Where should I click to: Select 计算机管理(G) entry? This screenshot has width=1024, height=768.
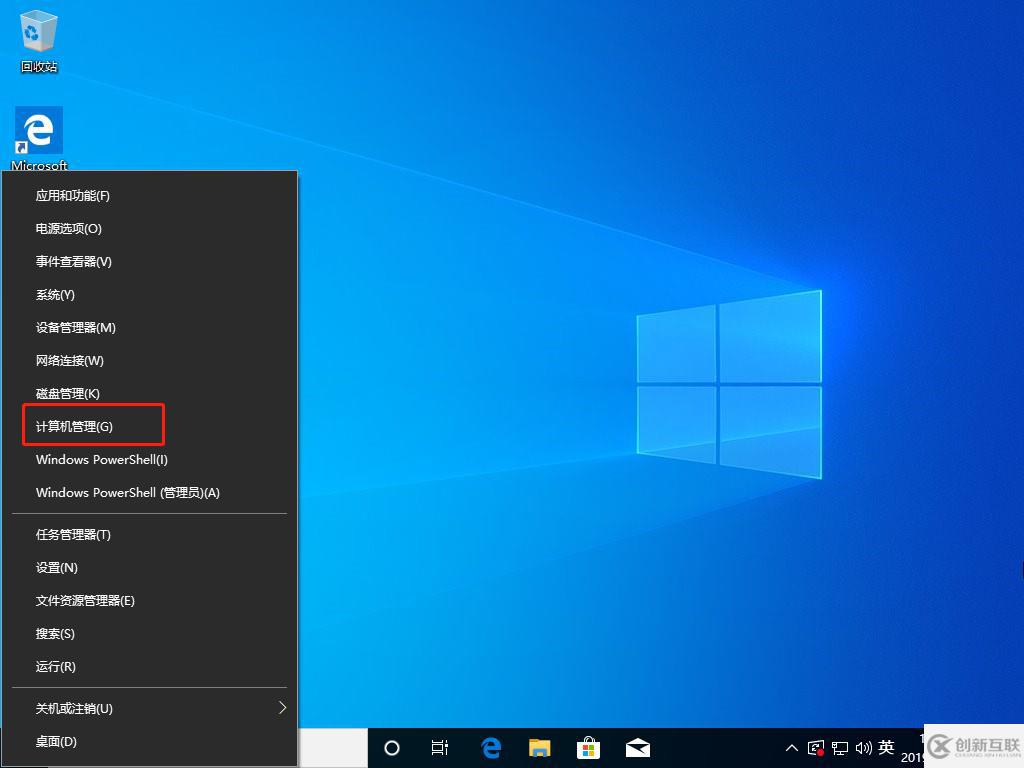click(x=150, y=426)
